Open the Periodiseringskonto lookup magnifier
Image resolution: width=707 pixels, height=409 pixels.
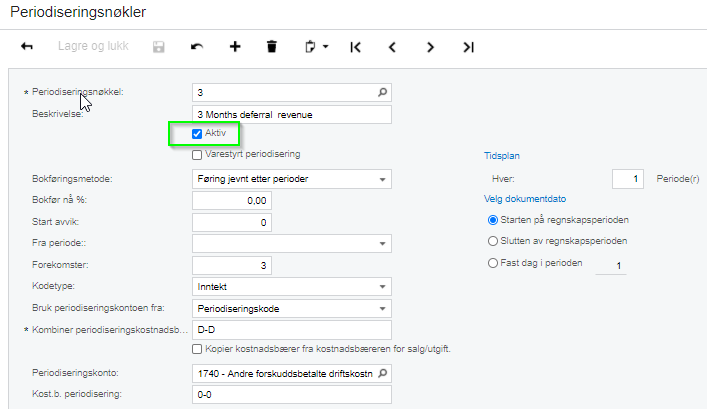click(381, 374)
